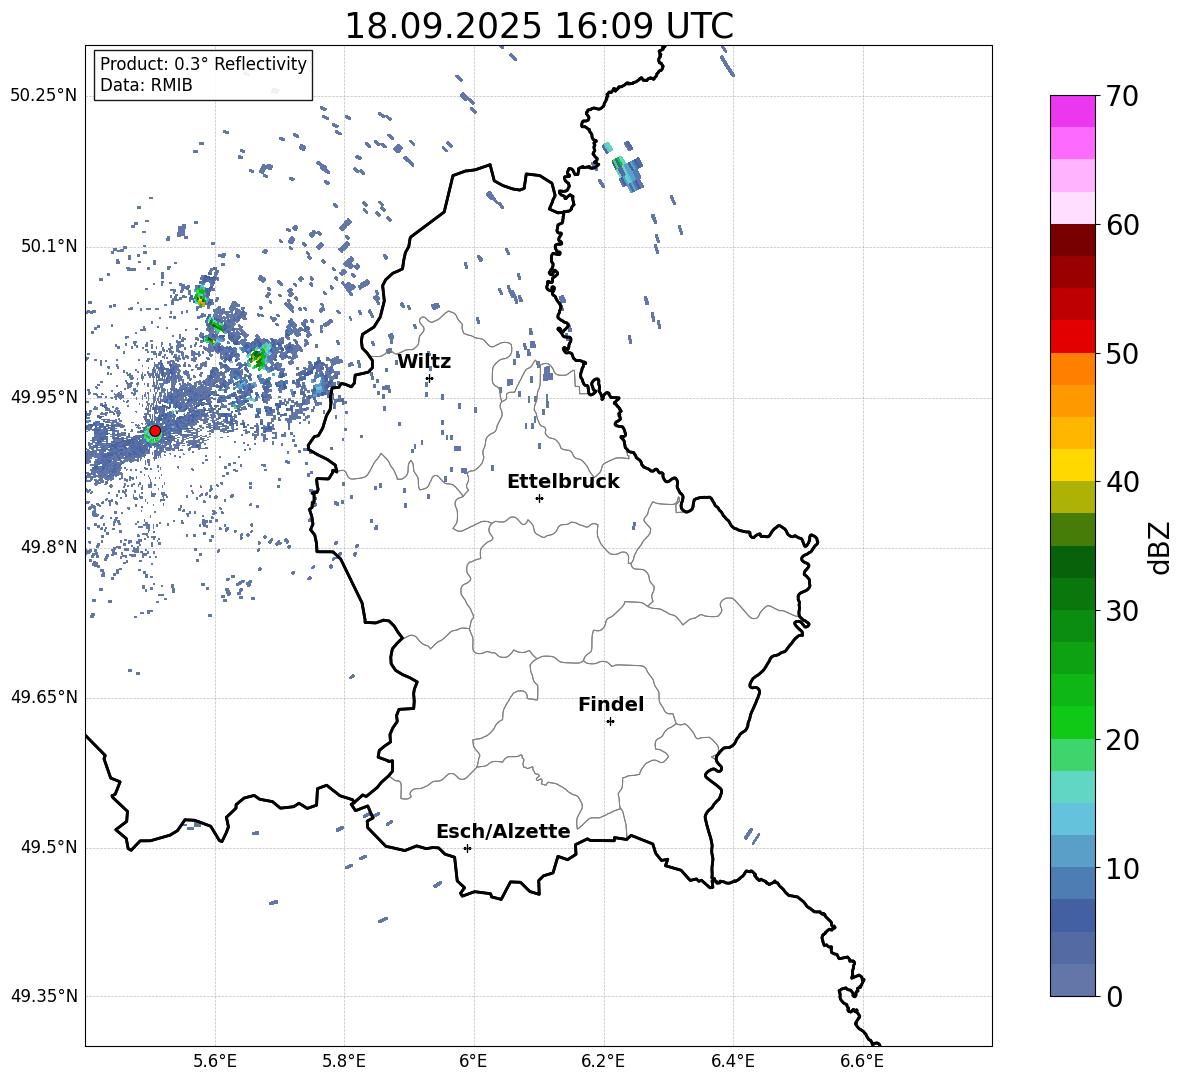The width and height of the screenshot is (1184, 1081).
Task: Click the colorbar tick label 20
Action: 1122,740
